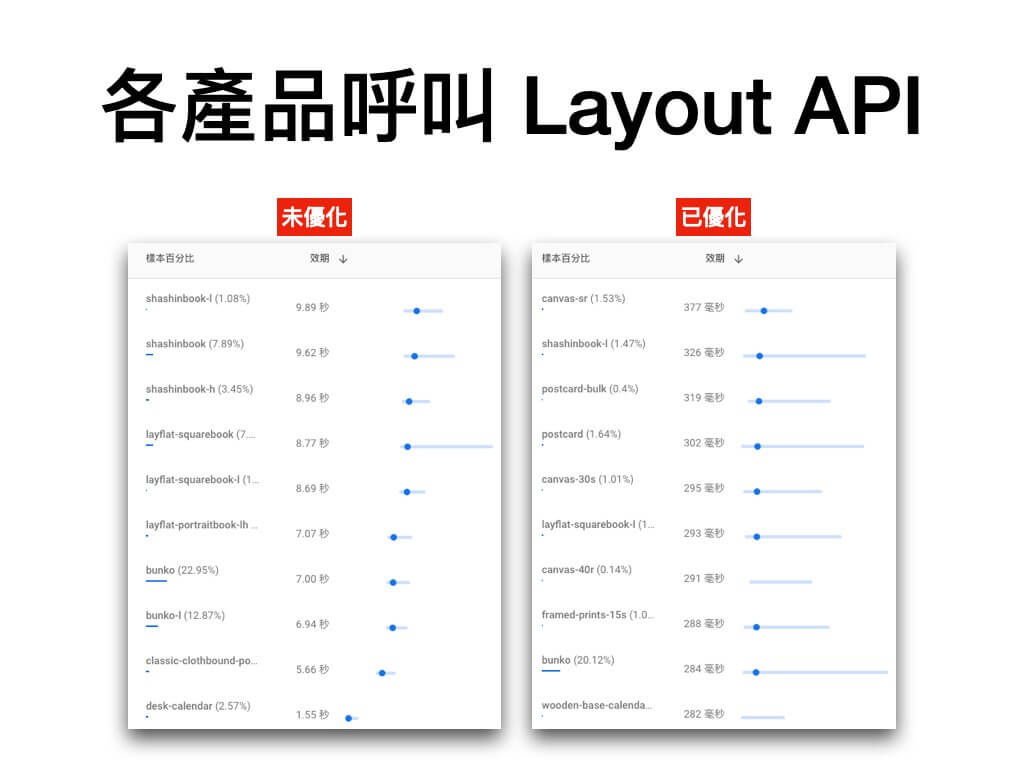The height and width of the screenshot is (768, 1024).
Task: Open the desk-calendar (2.57%) row
Action: [197, 706]
